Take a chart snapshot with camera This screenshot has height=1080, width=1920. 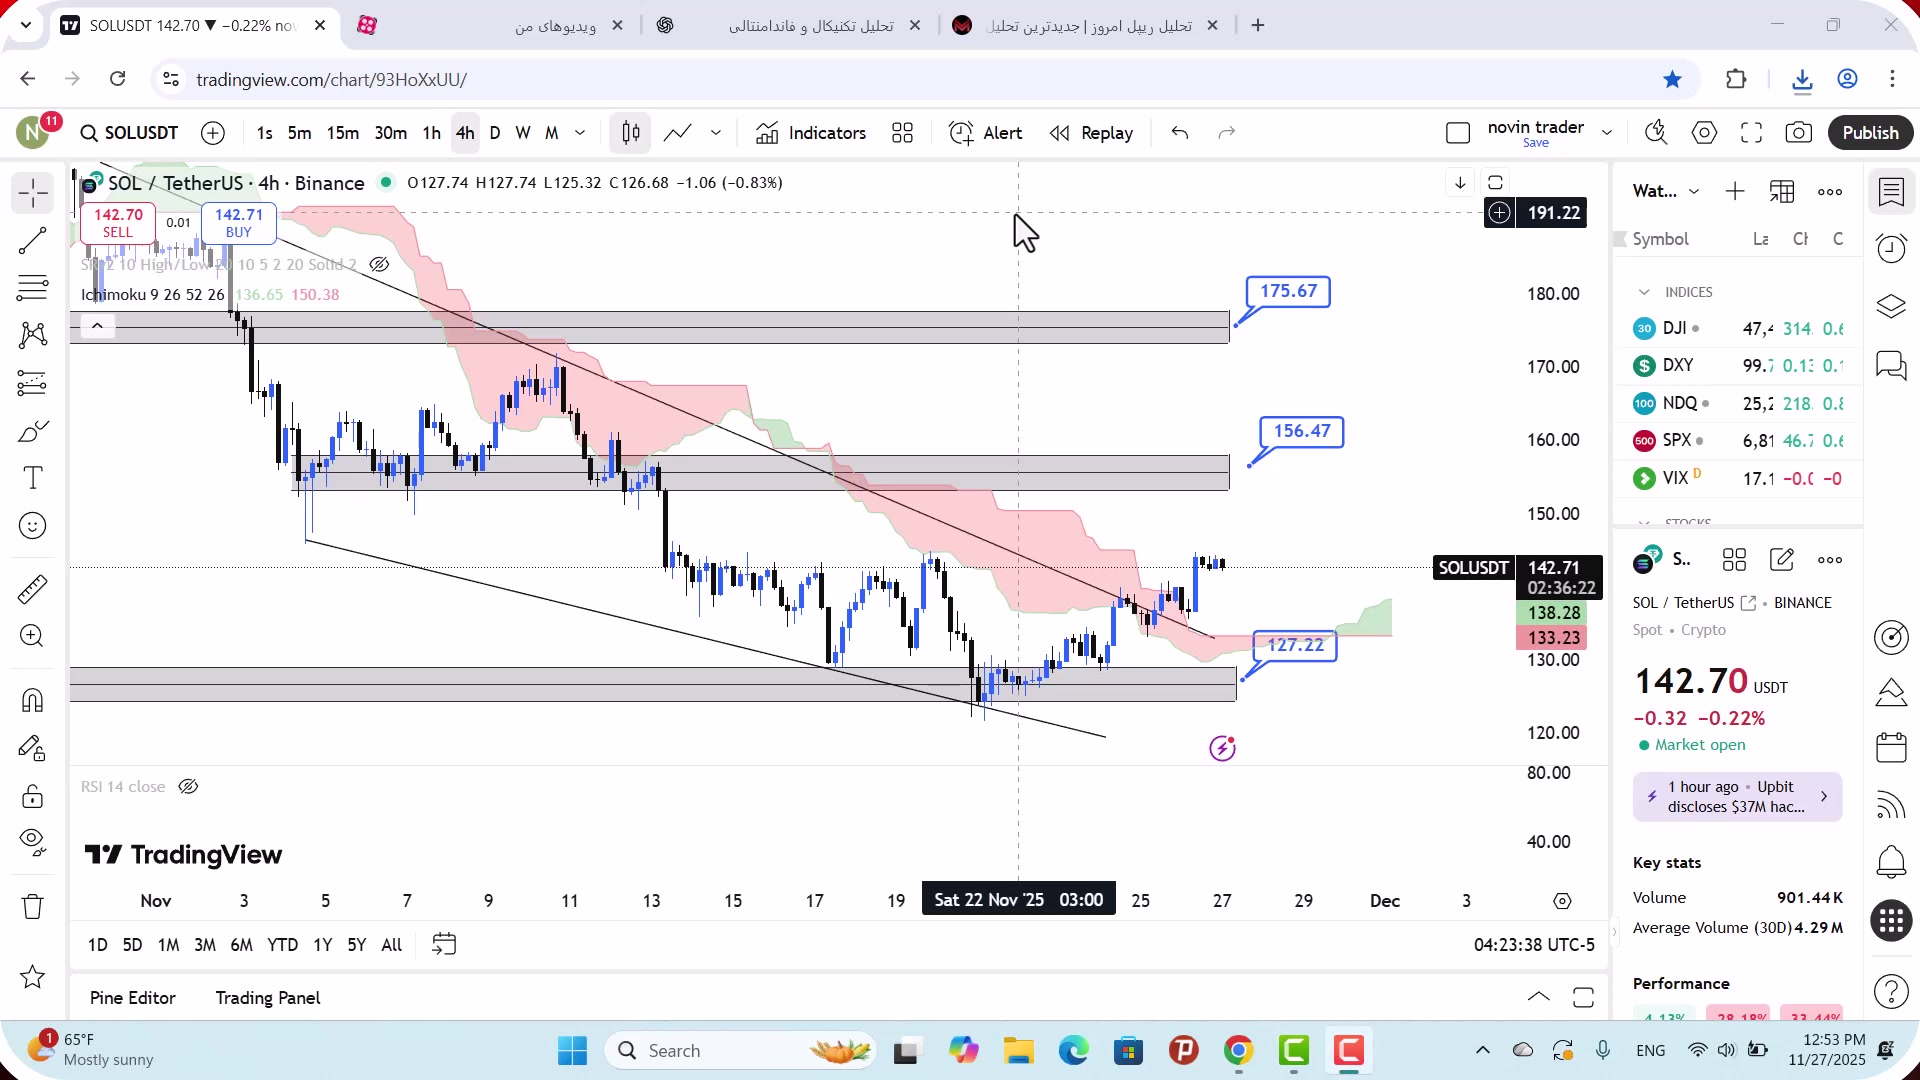point(1799,133)
